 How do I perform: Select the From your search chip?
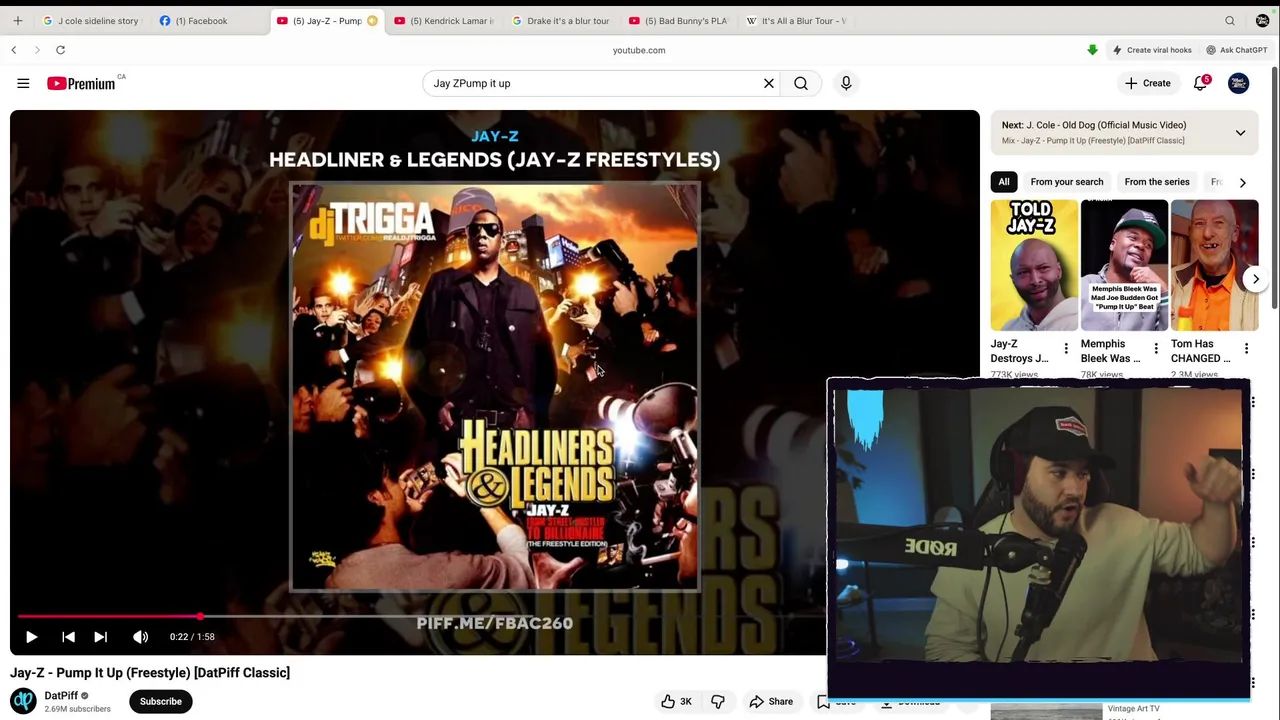click(x=1067, y=181)
